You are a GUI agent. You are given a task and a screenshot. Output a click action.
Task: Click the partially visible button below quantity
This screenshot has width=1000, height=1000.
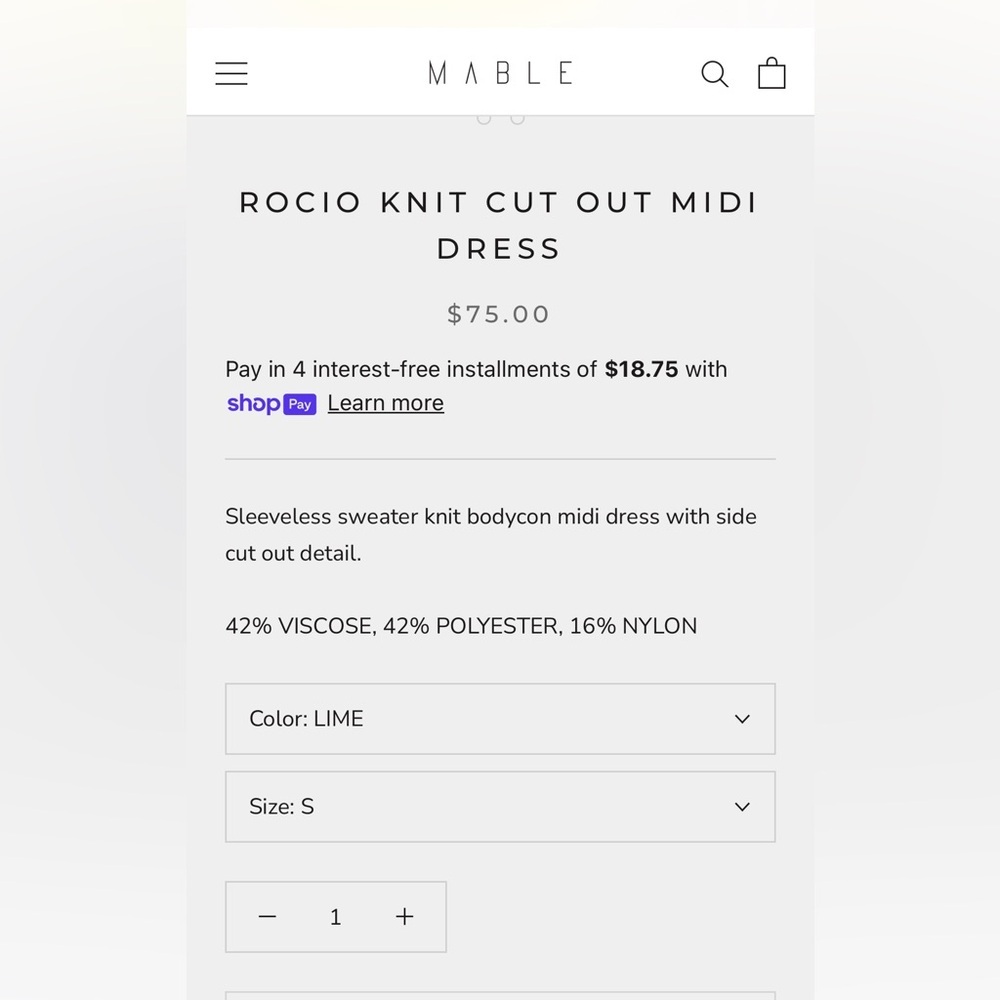coord(500,995)
